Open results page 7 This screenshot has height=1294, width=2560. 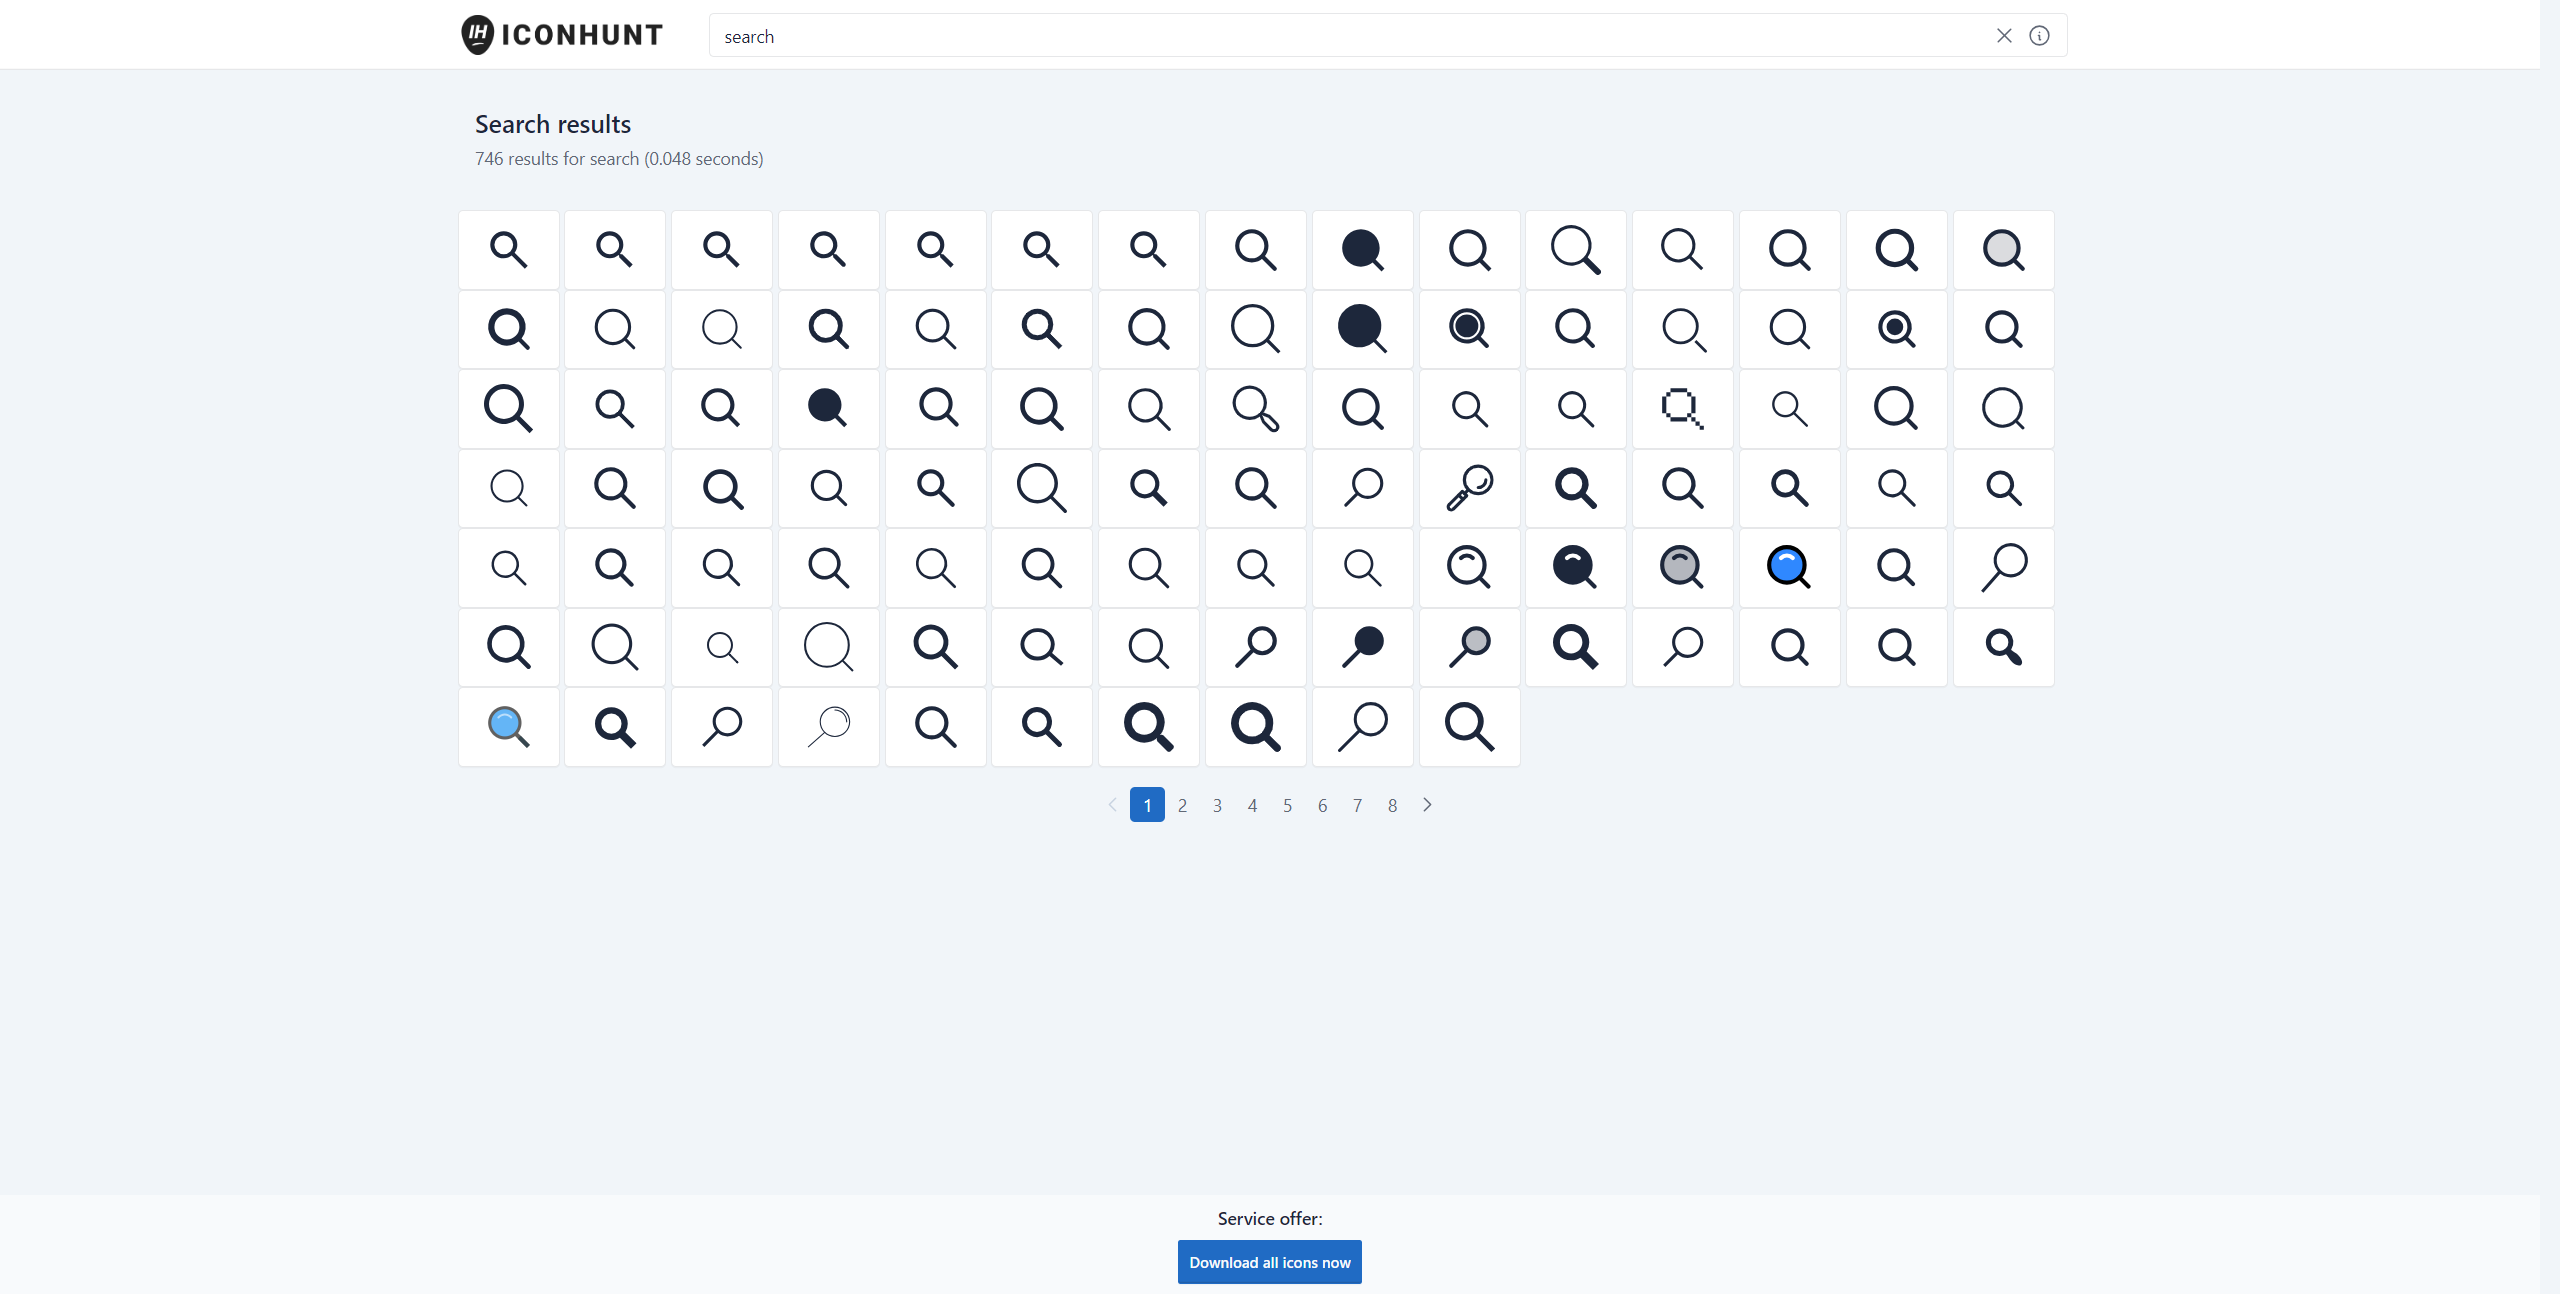click(1357, 805)
